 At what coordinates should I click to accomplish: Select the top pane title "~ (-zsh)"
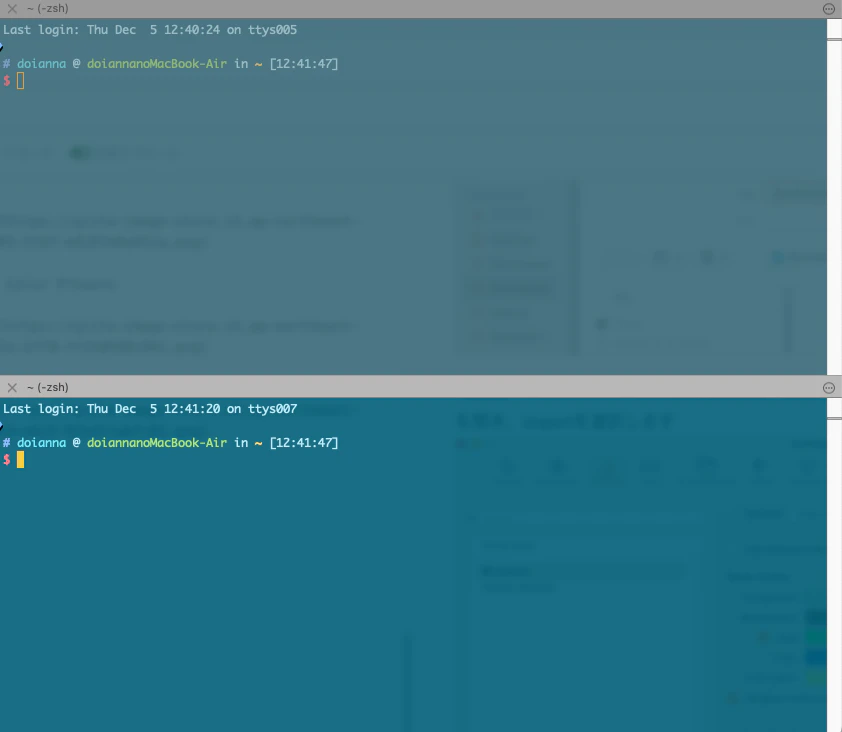coord(48,9)
